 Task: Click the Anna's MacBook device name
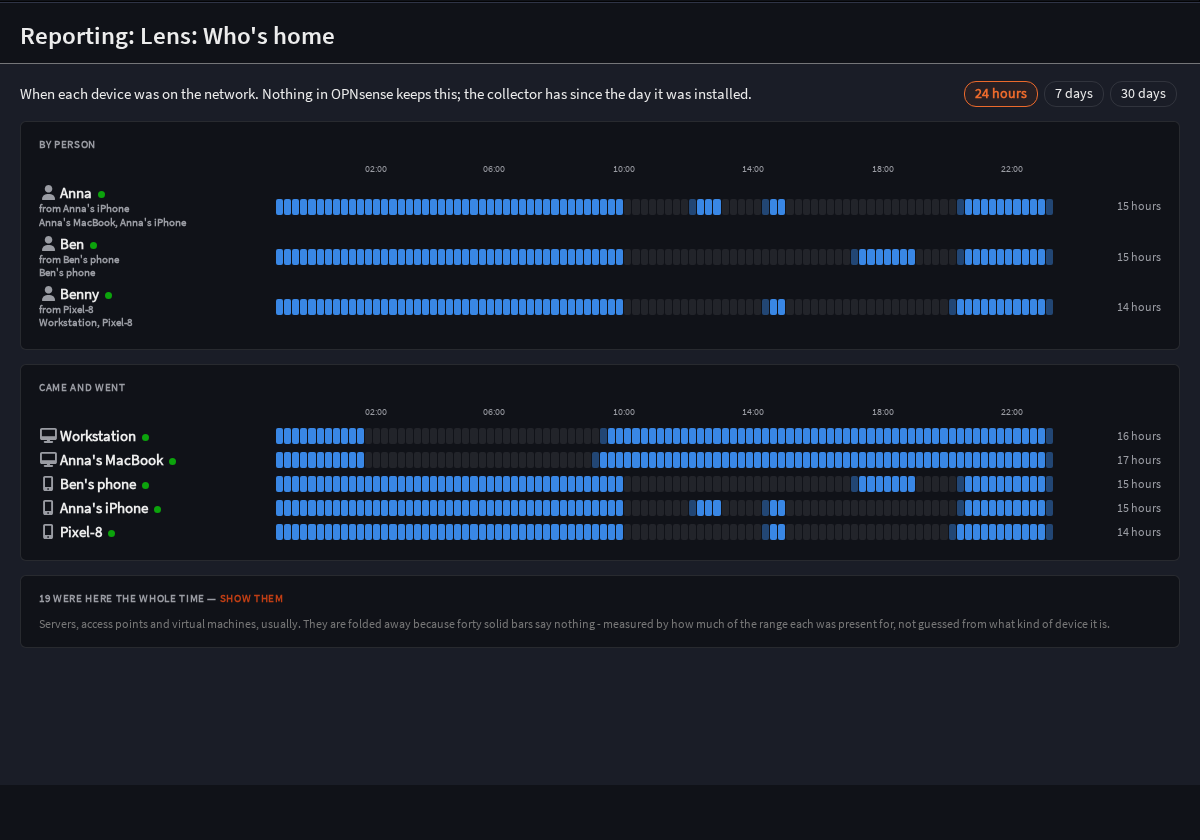click(x=112, y=460)
